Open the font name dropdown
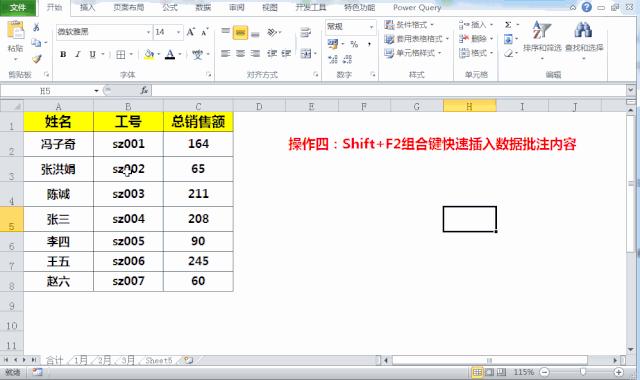Viewport: 640px width, 380px height. (x=149, y=32)
